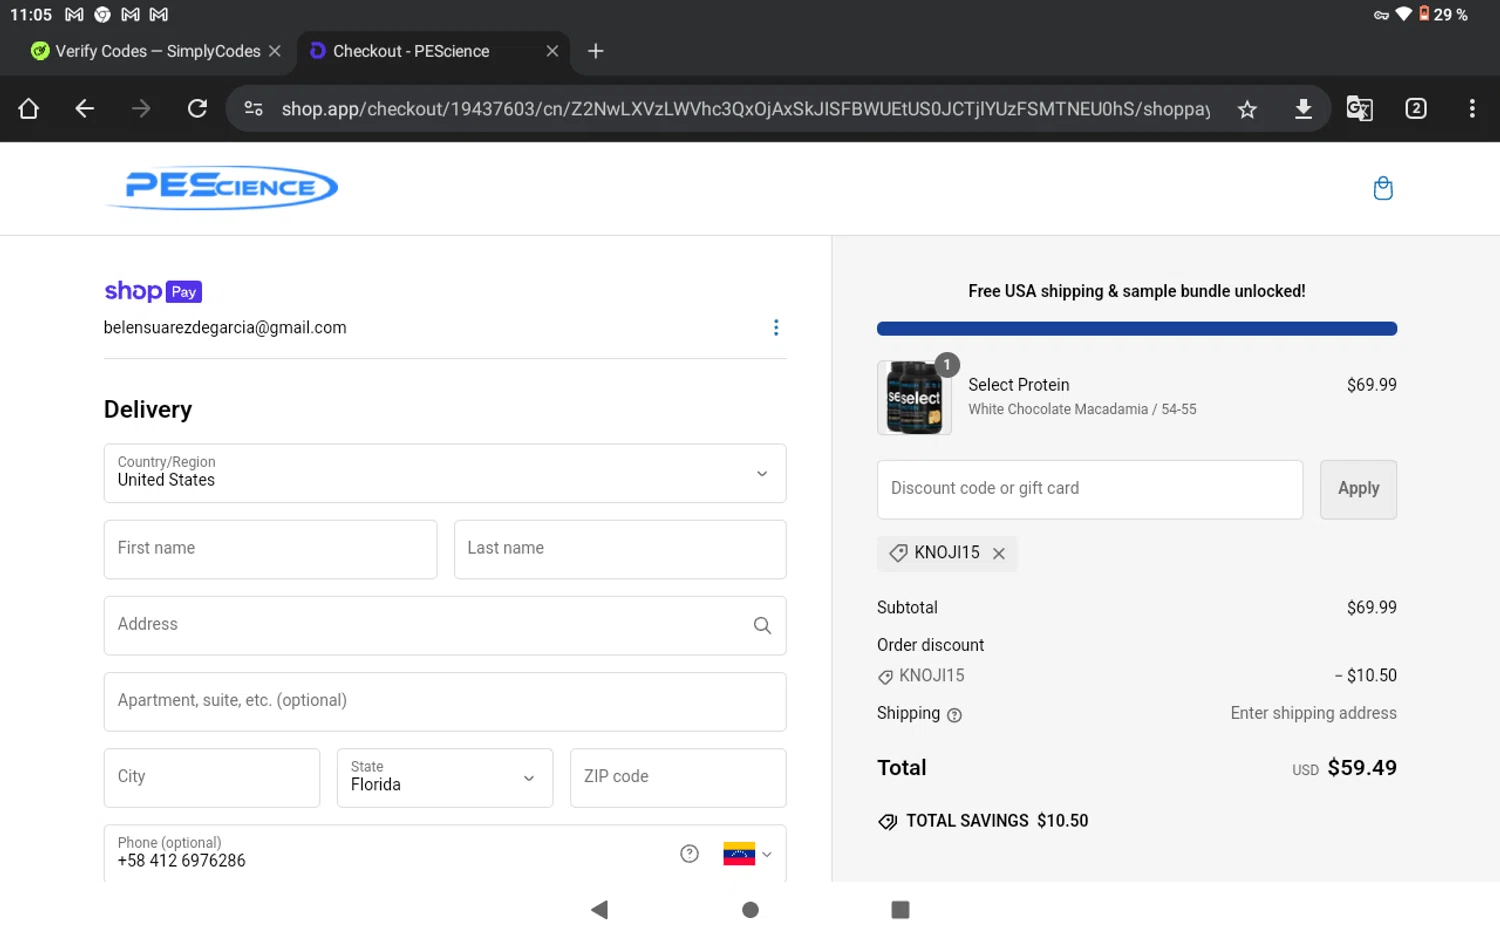Viewport: 1500px width, 938px height.
Task: Click the Apply discount button
Action: pyautogui.click(x=1357, y=489)
